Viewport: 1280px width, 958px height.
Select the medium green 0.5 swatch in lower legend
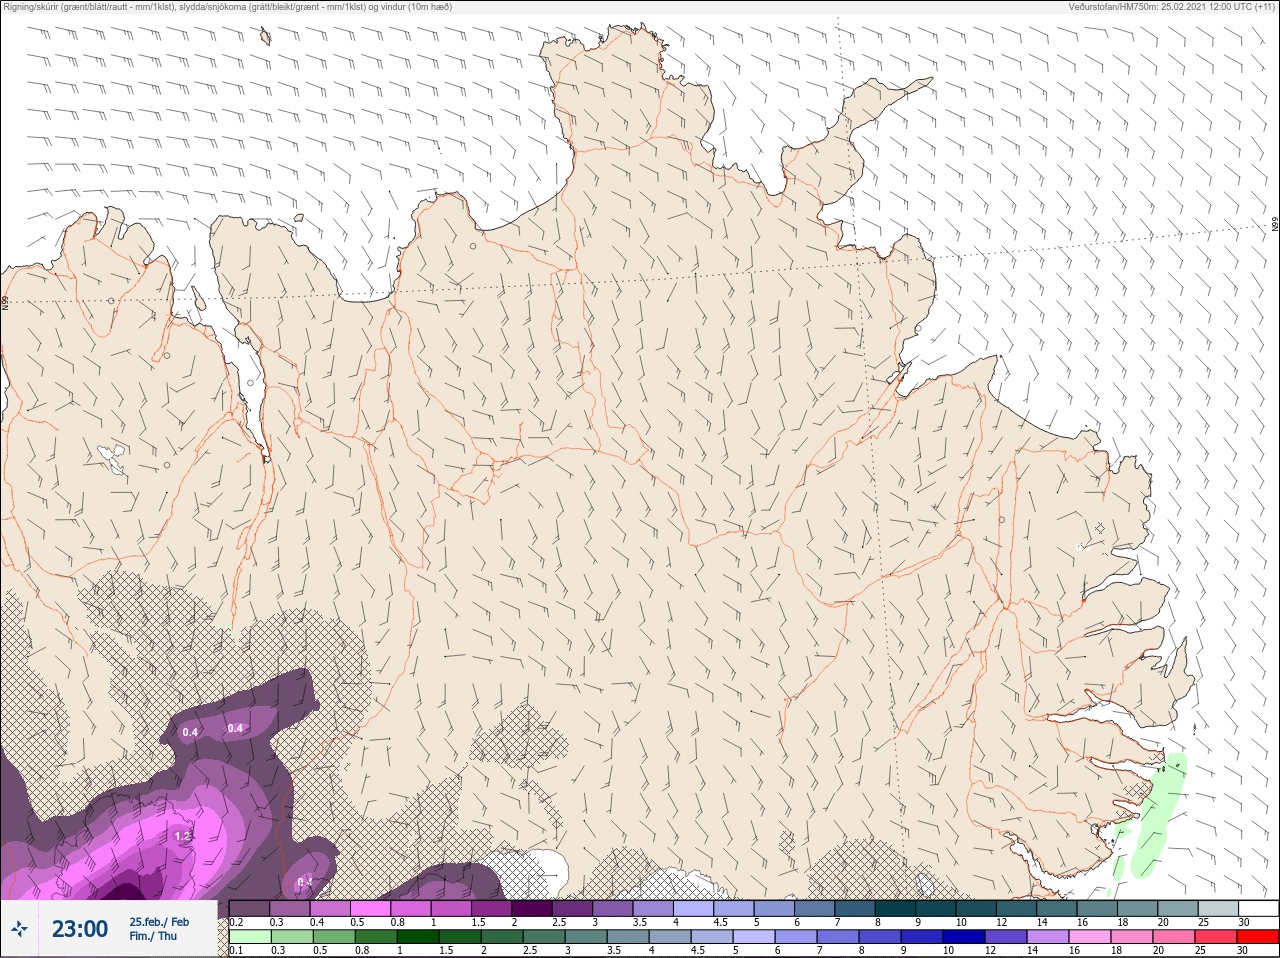click(x=335, y=937)
